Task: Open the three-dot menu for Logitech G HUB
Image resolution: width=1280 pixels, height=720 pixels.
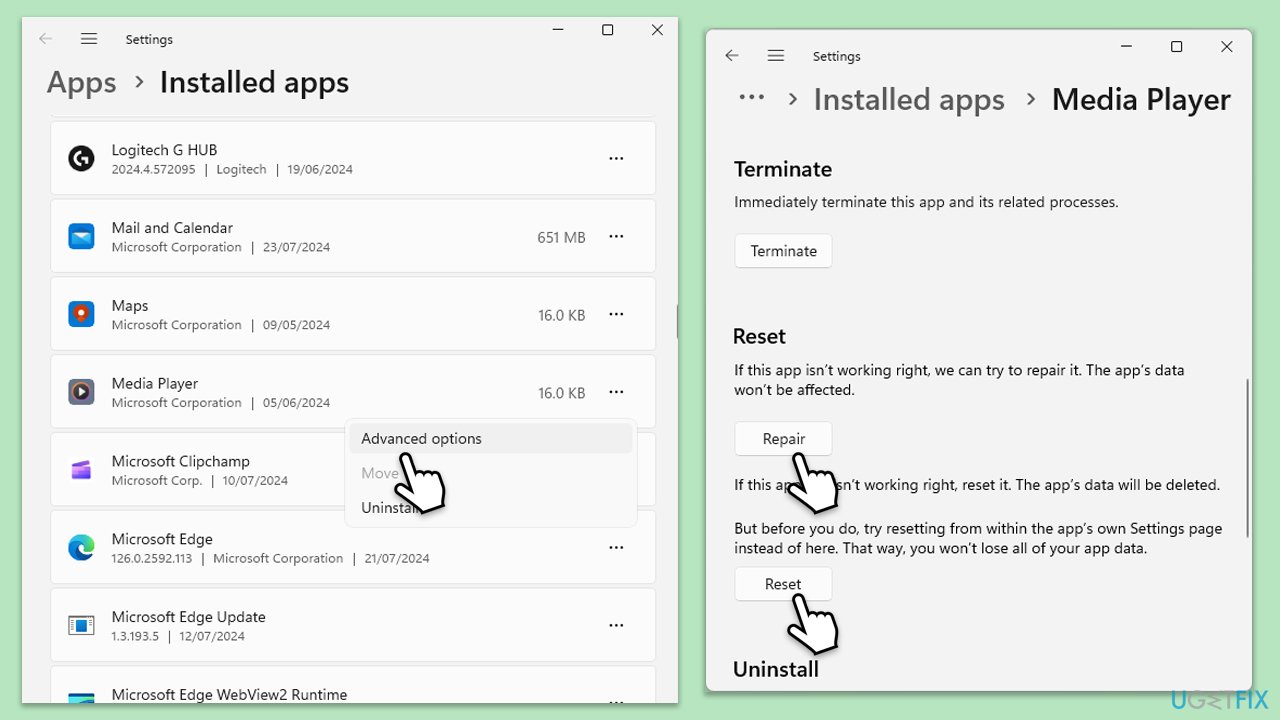Action: [x=616, y=158]
